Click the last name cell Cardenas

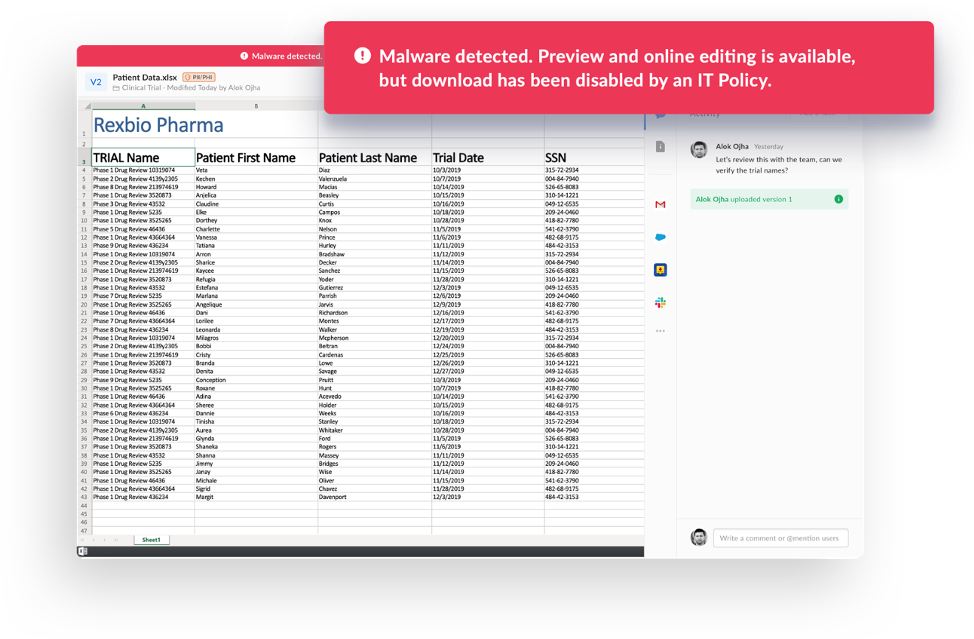375,355
